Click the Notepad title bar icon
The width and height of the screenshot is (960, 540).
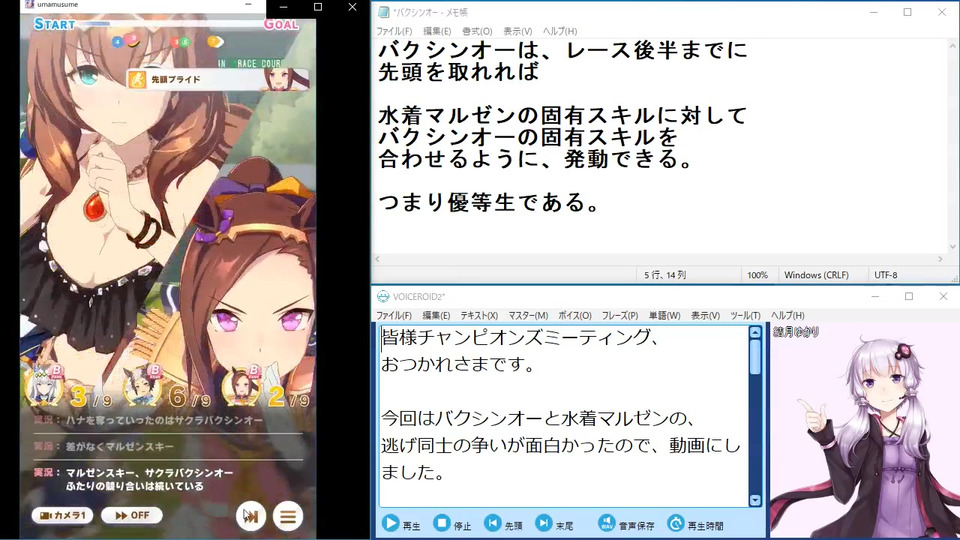tap(384, 12)
